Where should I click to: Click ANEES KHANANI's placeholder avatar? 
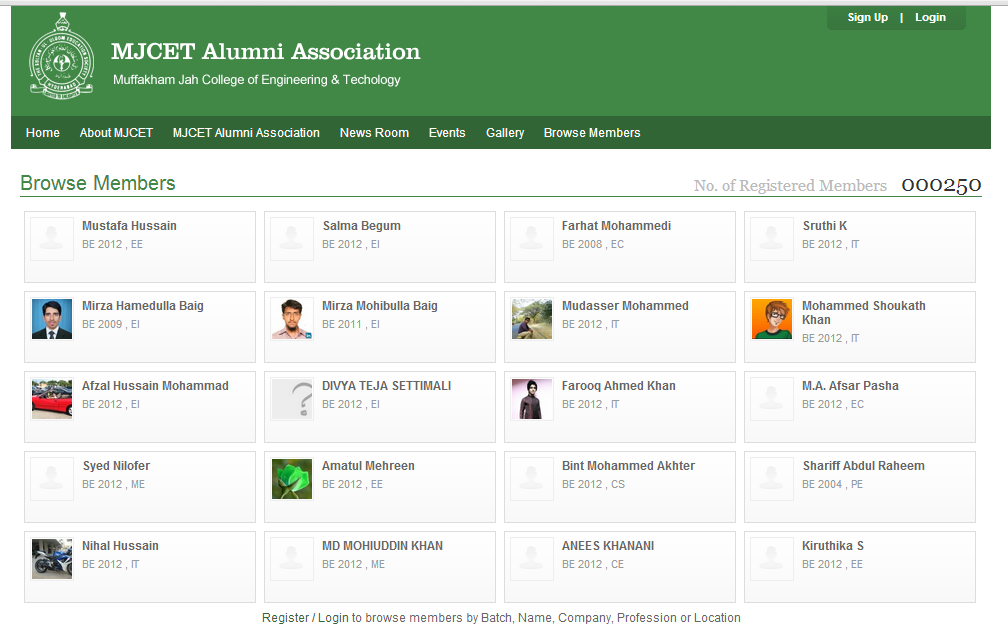pos(532,559)
